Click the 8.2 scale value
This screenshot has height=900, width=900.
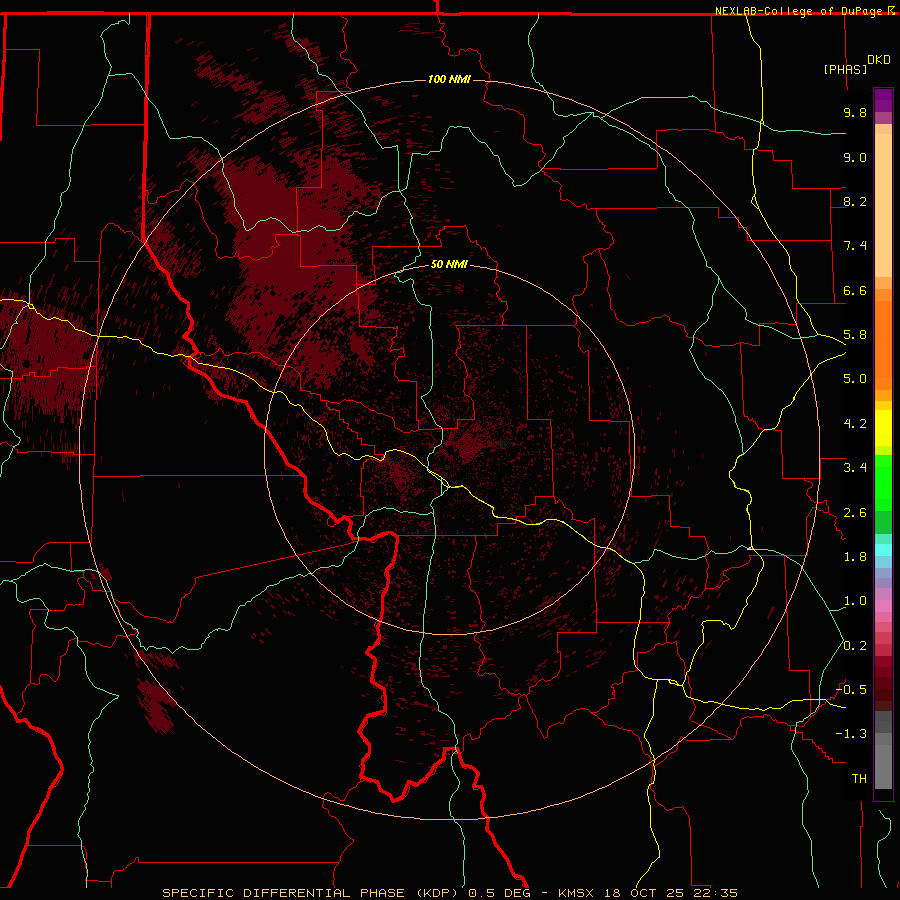point(855,201)
